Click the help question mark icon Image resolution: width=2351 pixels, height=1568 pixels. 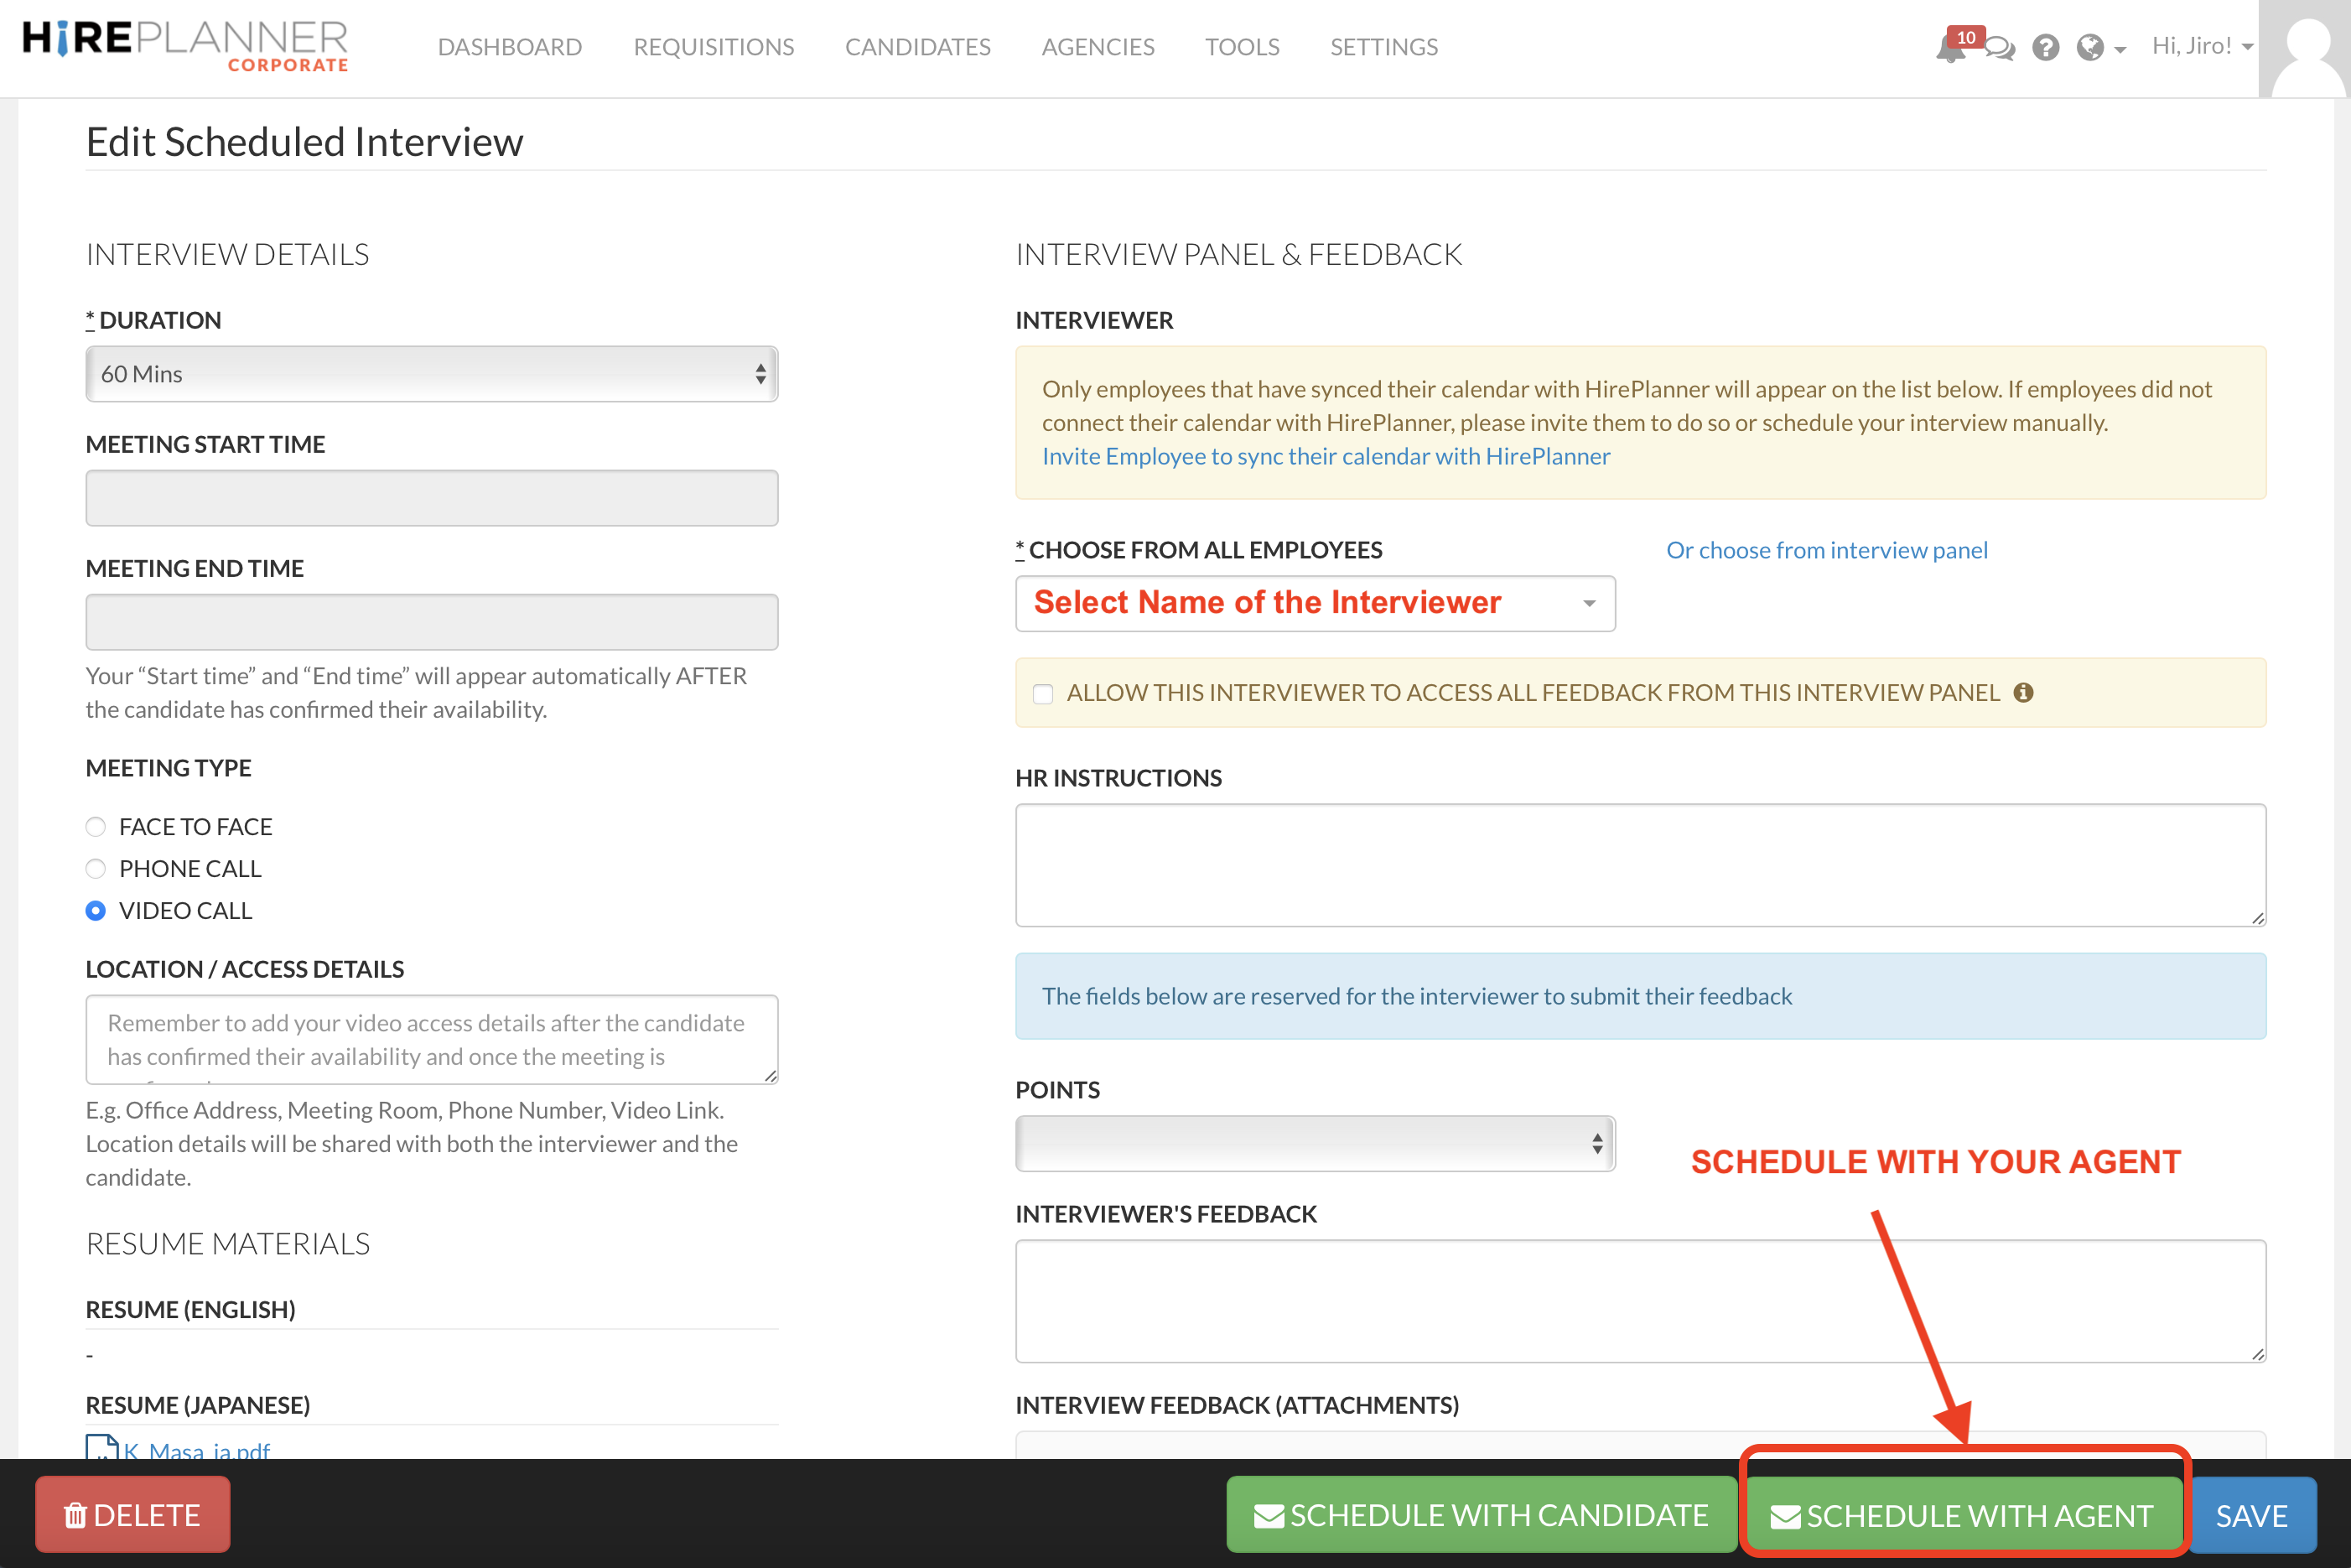click(2045, 48)
